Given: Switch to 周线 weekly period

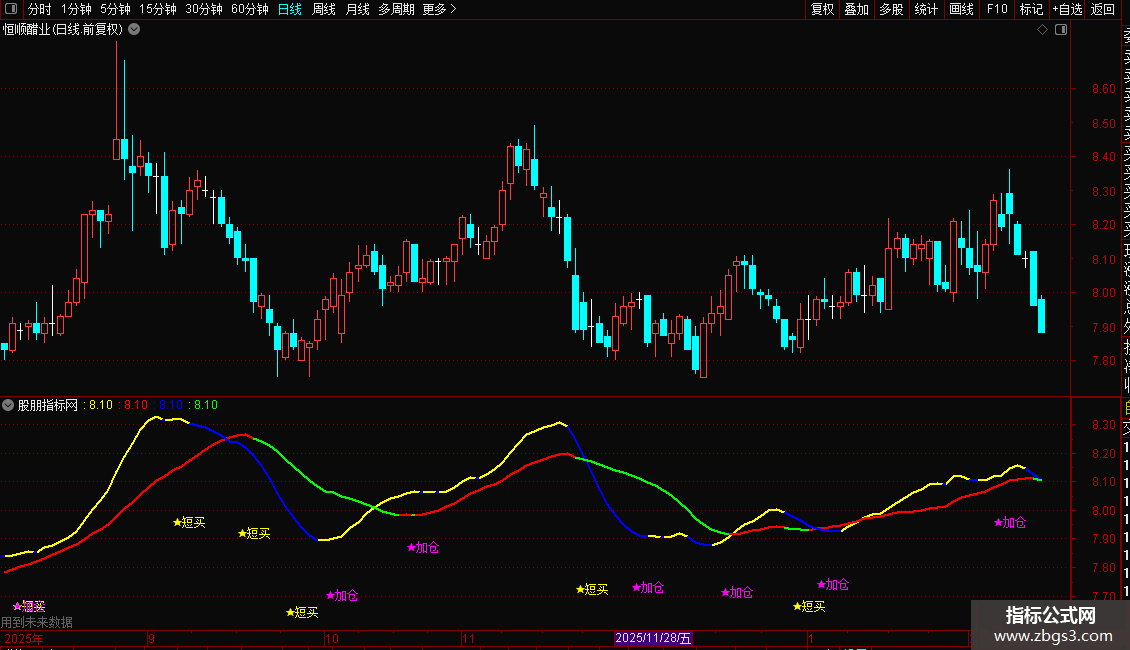Looking at the screenshot, I should point(324,9).
